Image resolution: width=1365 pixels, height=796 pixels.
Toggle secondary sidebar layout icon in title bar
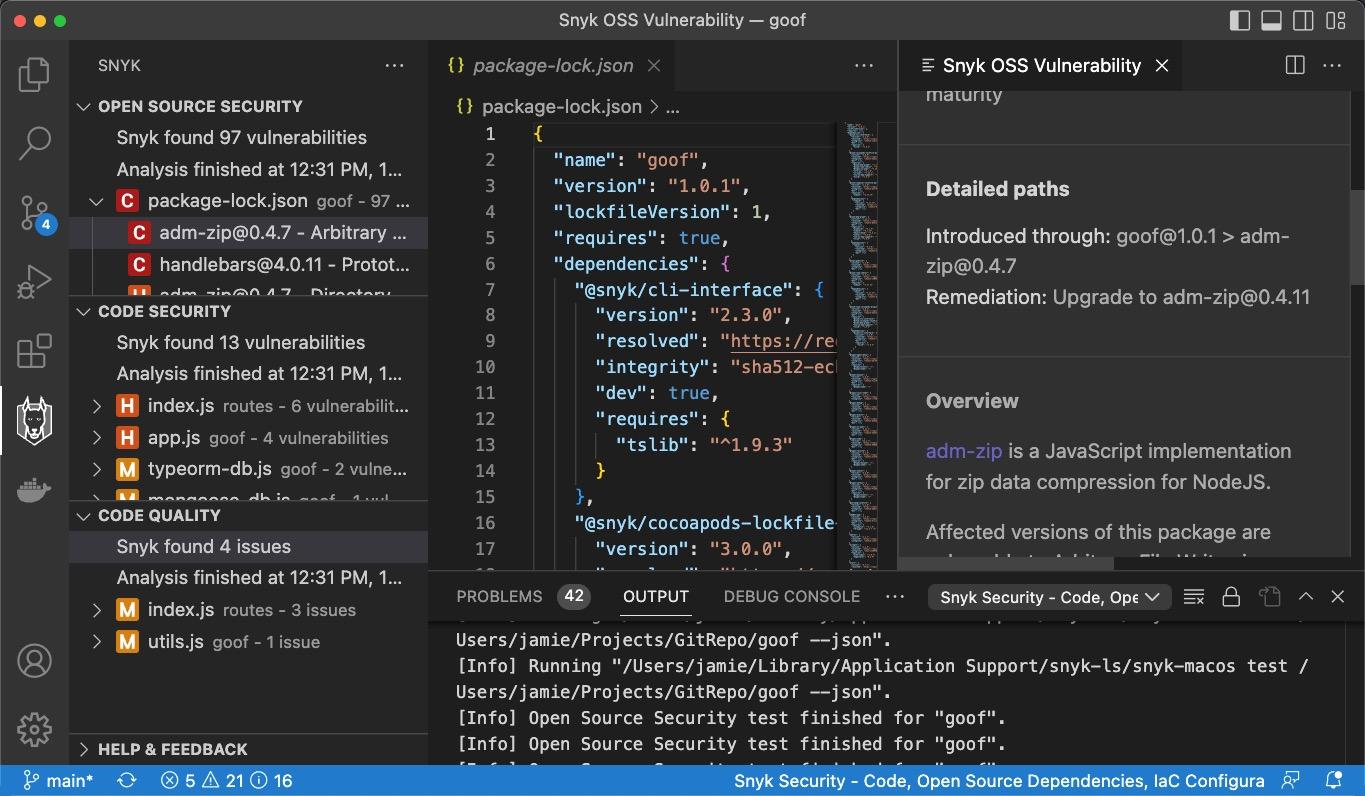coord(1303,20)
